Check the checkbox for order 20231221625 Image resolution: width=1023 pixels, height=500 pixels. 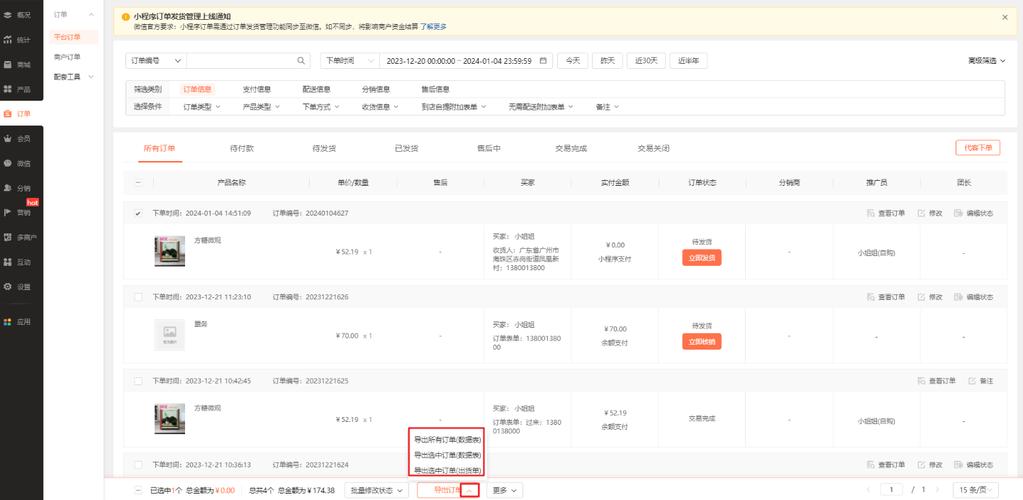coord(138,381)
